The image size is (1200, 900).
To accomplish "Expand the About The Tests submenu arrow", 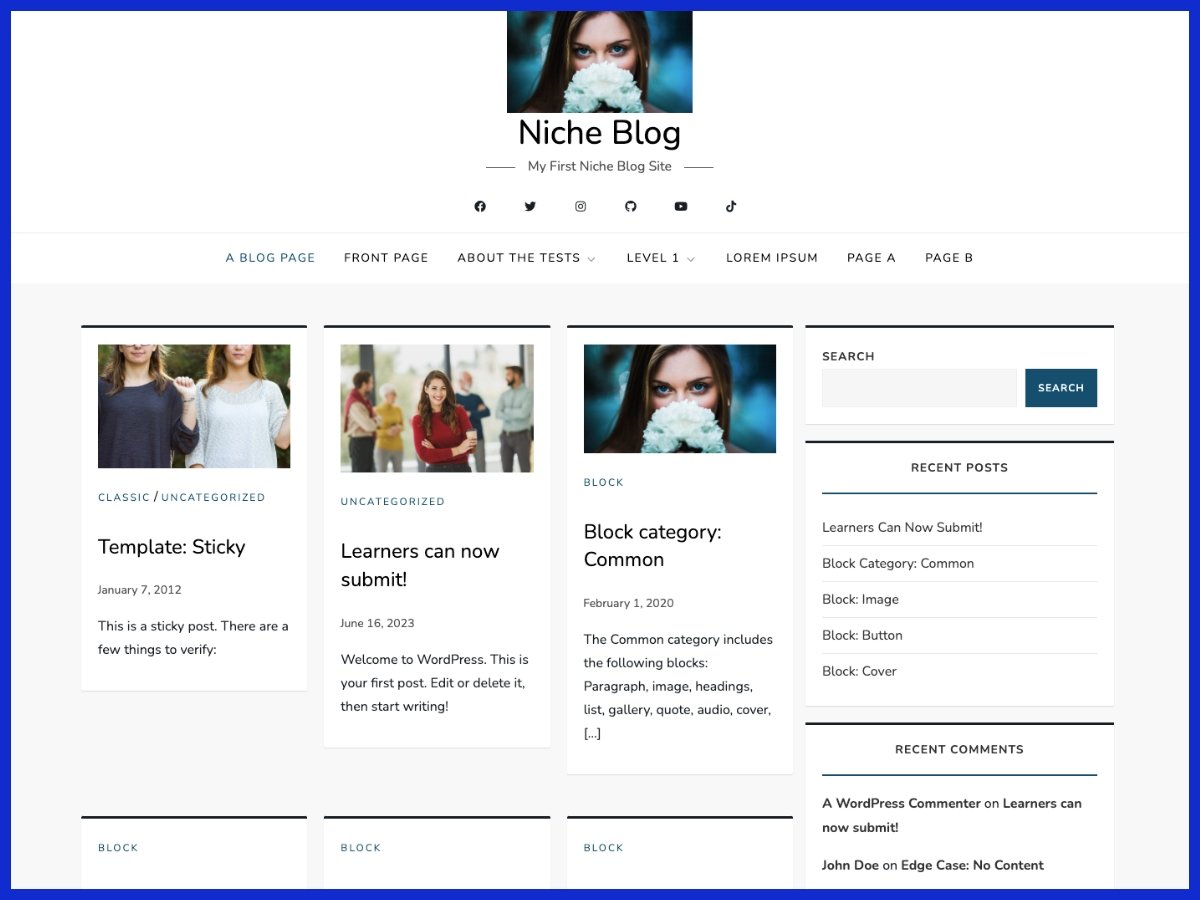I will pyautogui.click(x=591, y=259).
